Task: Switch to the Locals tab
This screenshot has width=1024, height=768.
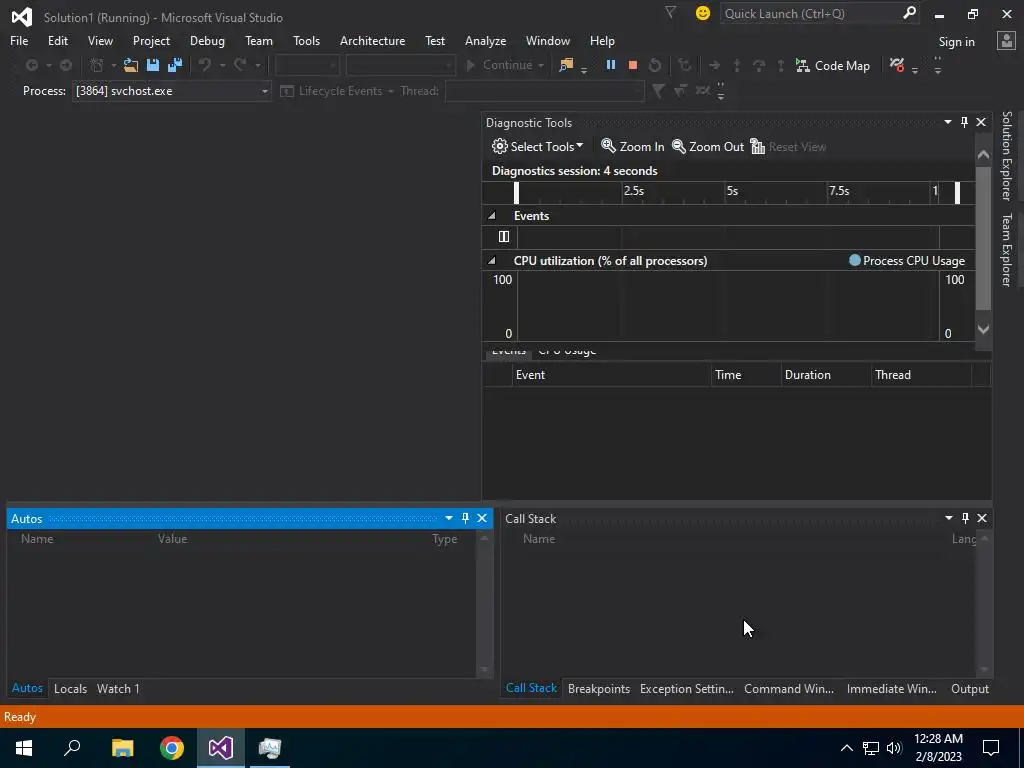Action: click(x=71, y=688)
